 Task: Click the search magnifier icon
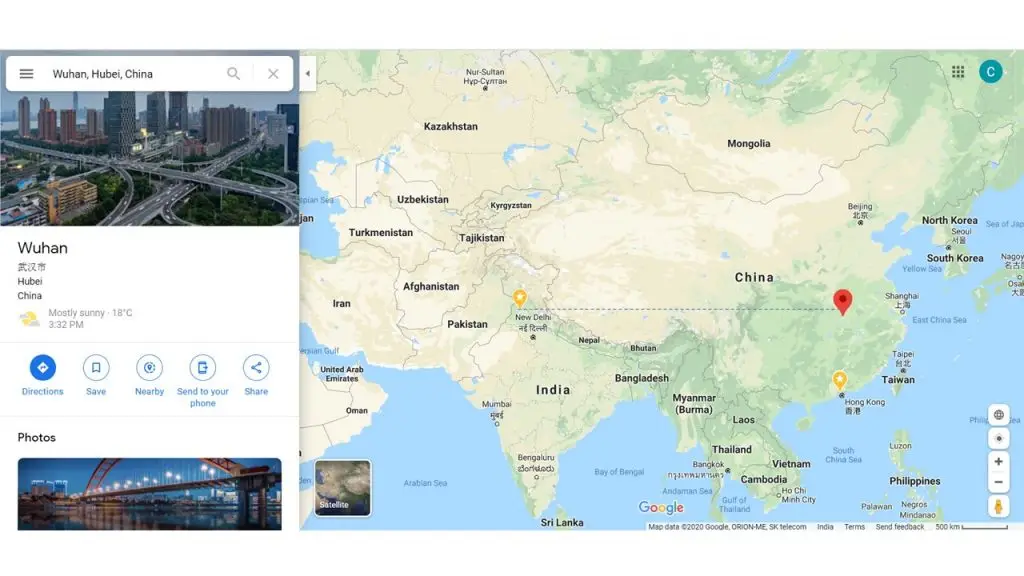click(233, 74)
